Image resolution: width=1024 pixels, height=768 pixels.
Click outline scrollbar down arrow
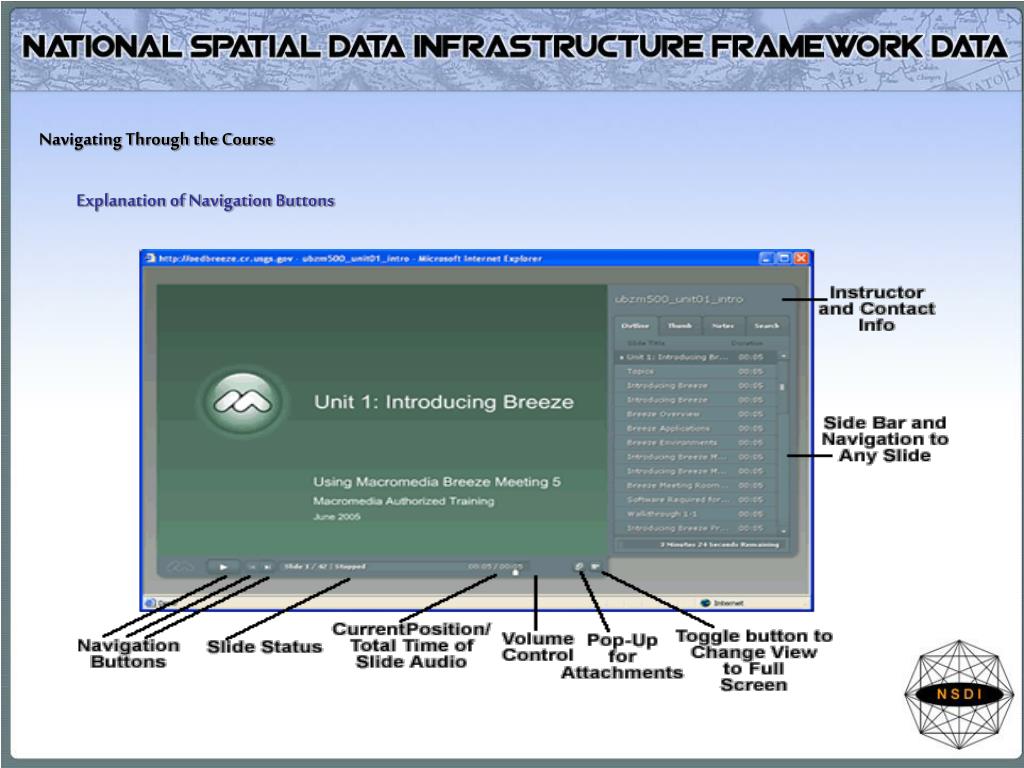pos(783,532)
